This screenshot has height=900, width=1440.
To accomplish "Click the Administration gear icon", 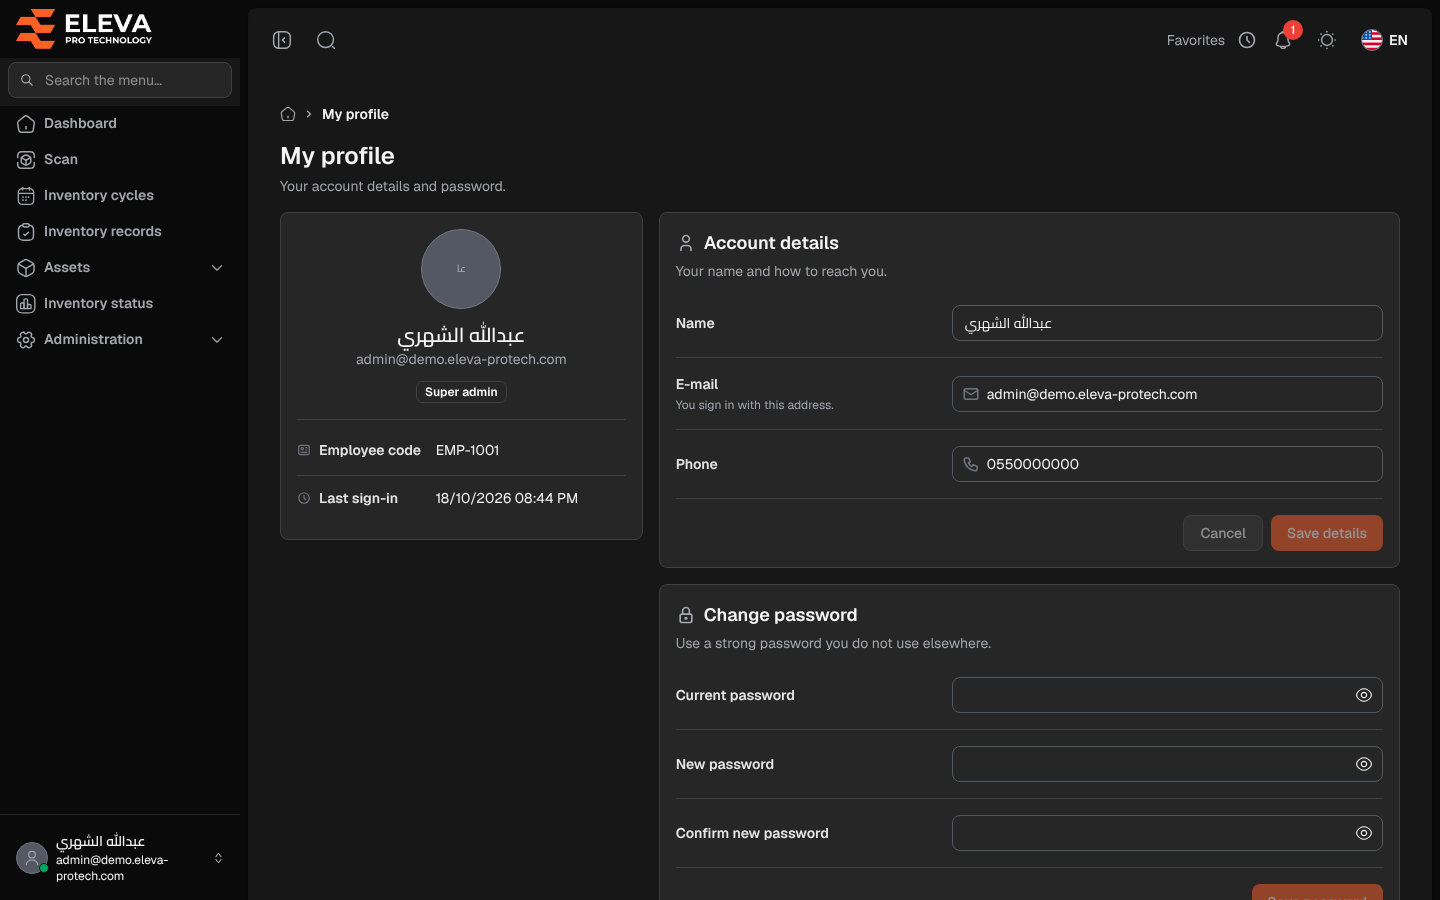I will point(26,340).
